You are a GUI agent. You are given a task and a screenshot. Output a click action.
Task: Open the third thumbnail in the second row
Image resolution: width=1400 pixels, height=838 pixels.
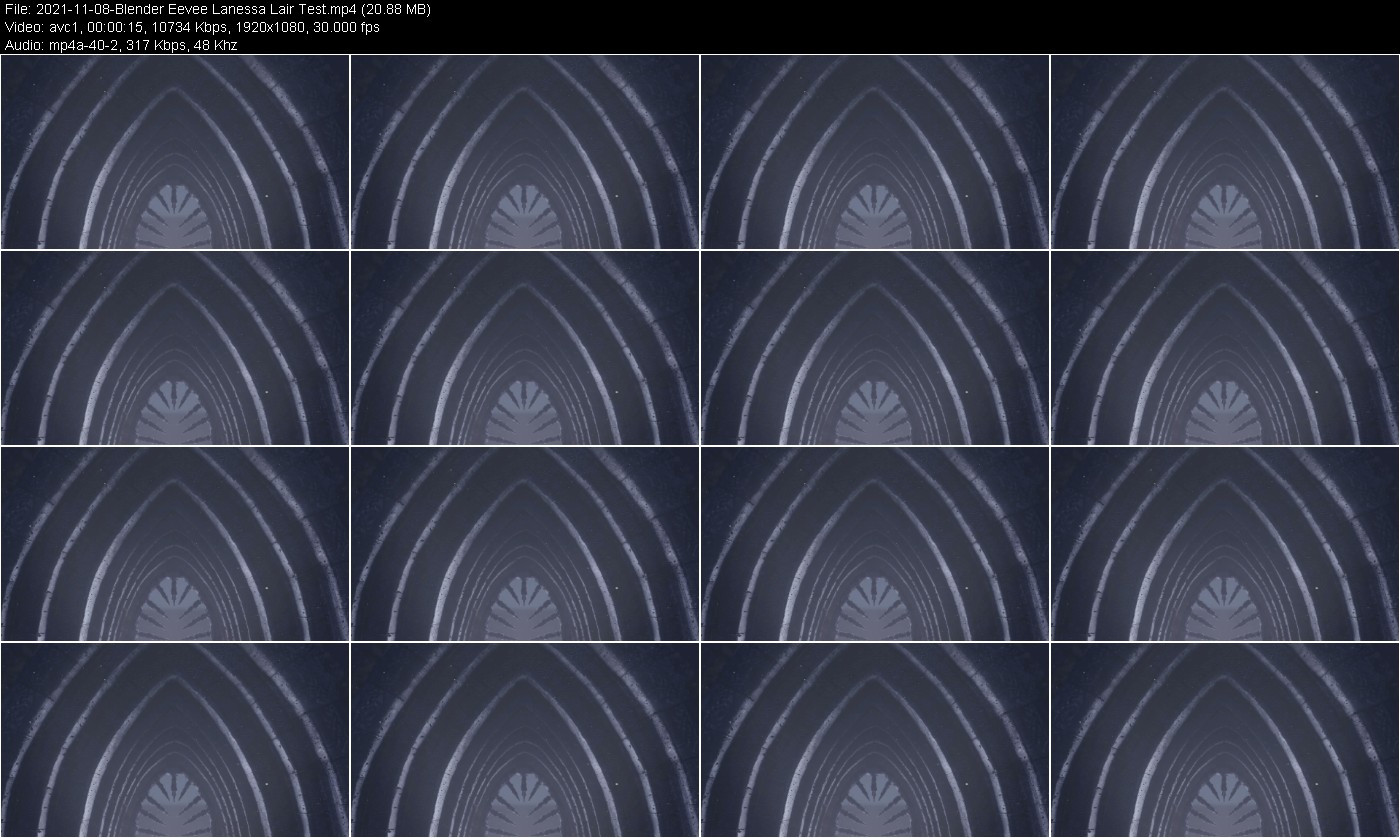pyautogui.click(x=875, y=347)
